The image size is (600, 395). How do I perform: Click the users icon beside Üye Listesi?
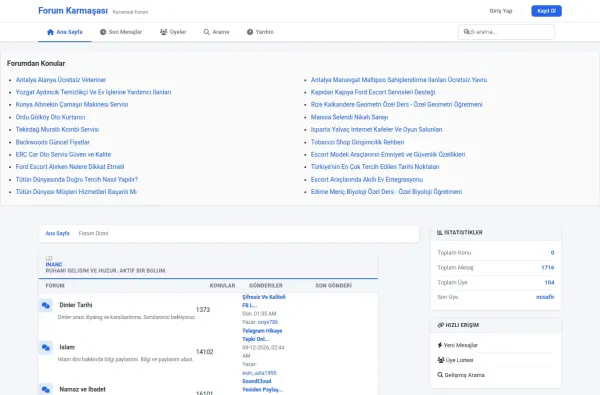pos(440,360)
